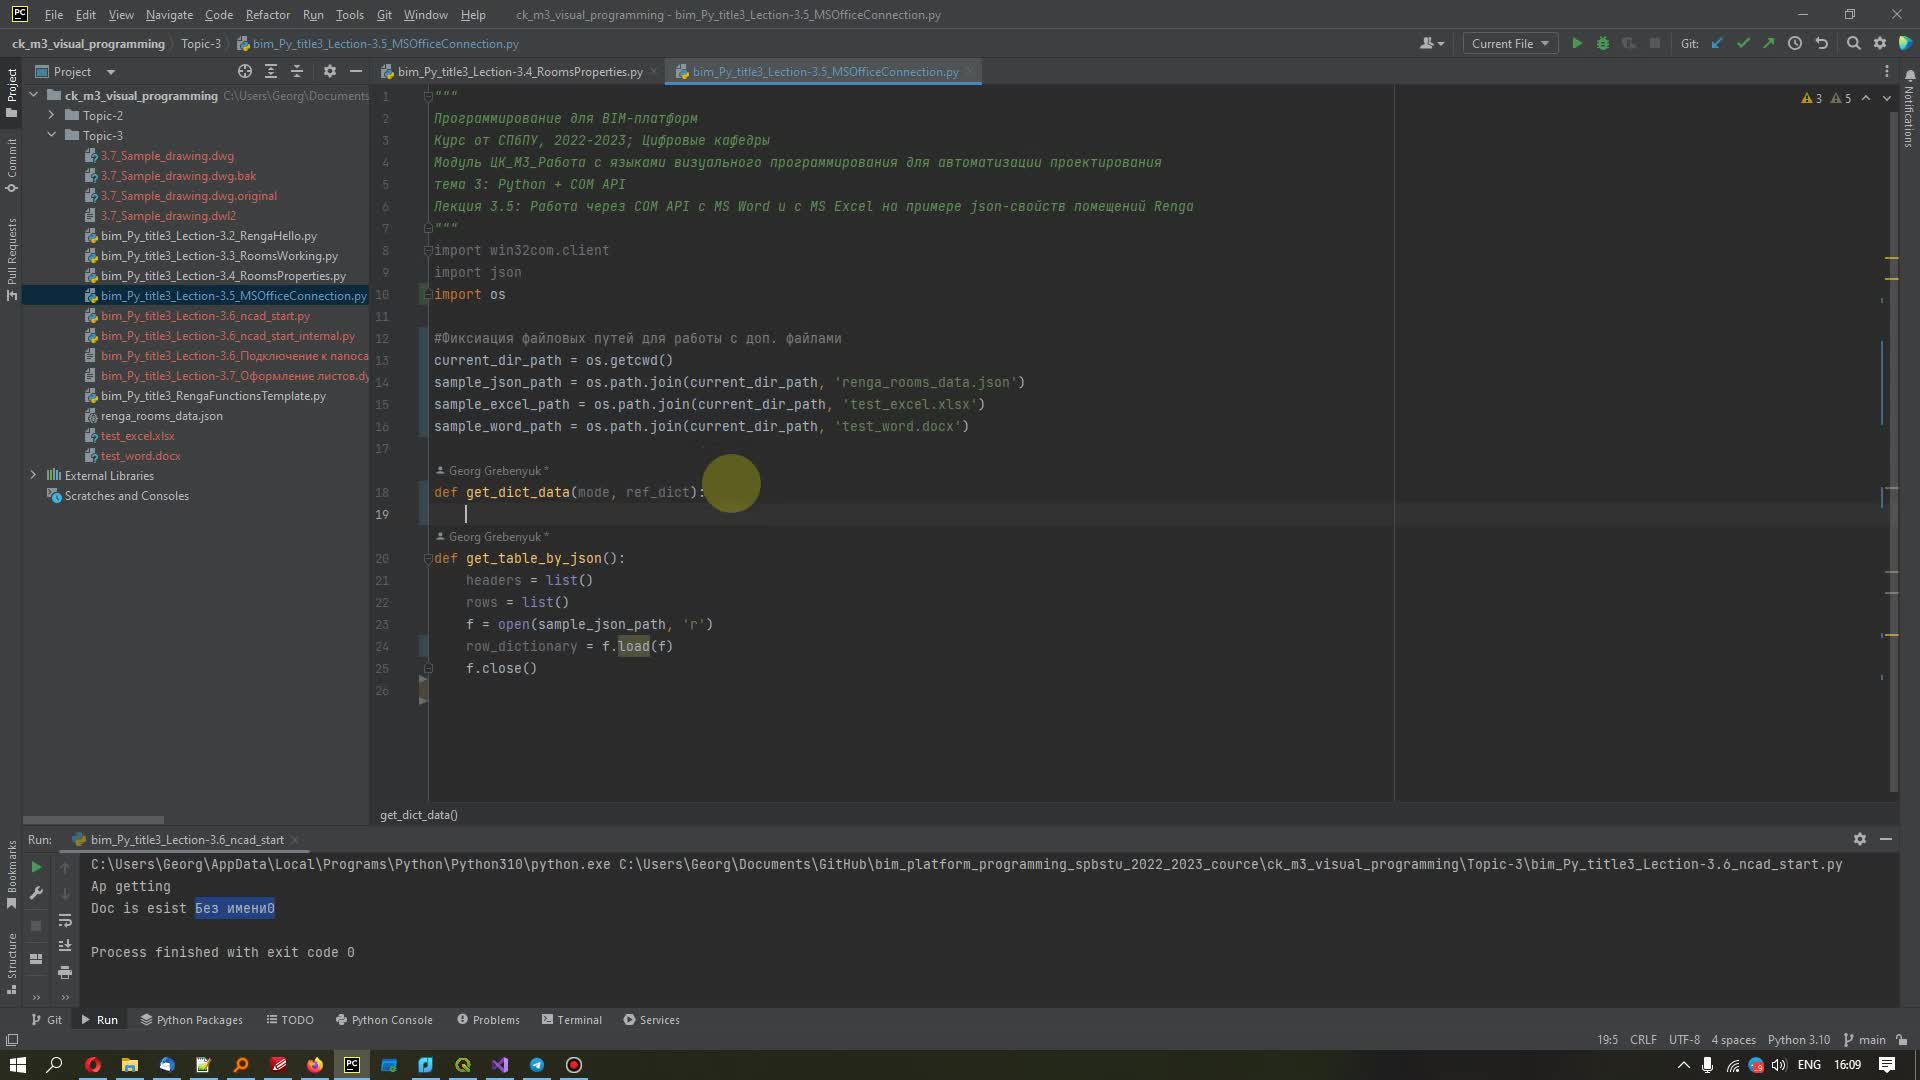Expand all items in Project panel
The width and height of the screenshot is (1920, 1080).
271,71
